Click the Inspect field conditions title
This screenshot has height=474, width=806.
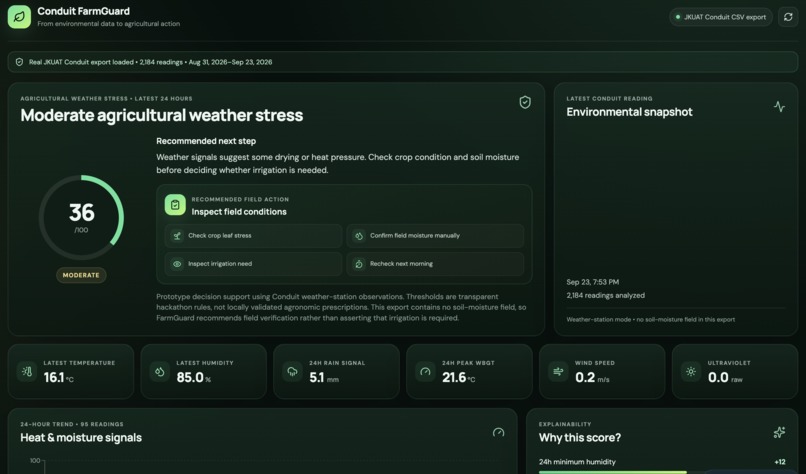tap(239, 212)
